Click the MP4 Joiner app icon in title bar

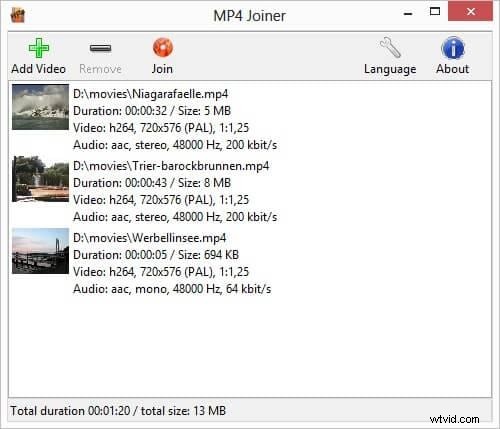[x=18, y=15]
